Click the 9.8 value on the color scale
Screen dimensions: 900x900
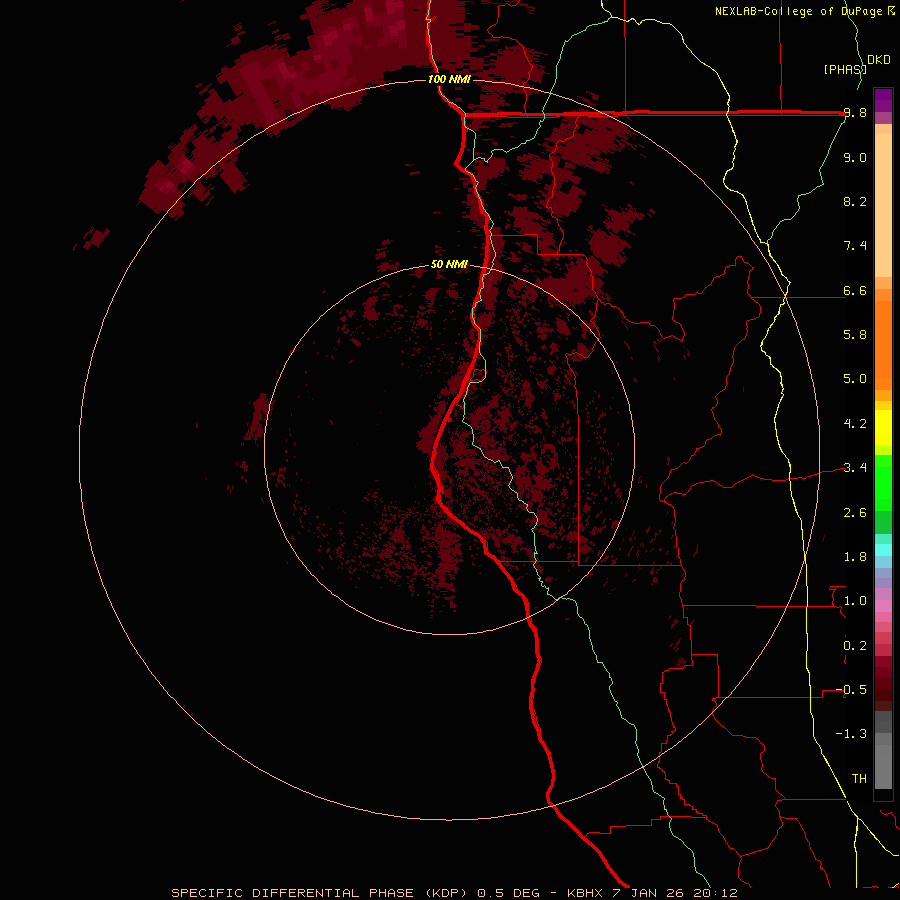coord(855,113)
